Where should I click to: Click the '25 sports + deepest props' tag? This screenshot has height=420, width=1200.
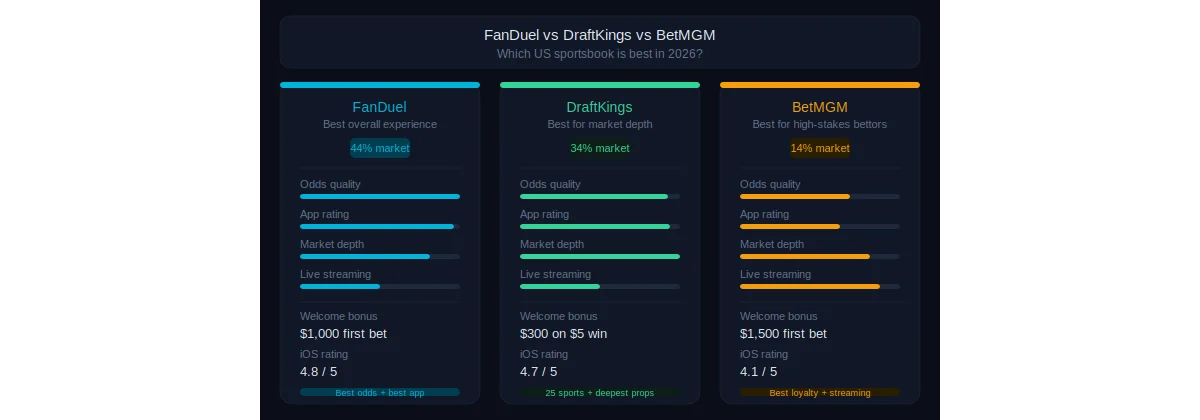600,393
